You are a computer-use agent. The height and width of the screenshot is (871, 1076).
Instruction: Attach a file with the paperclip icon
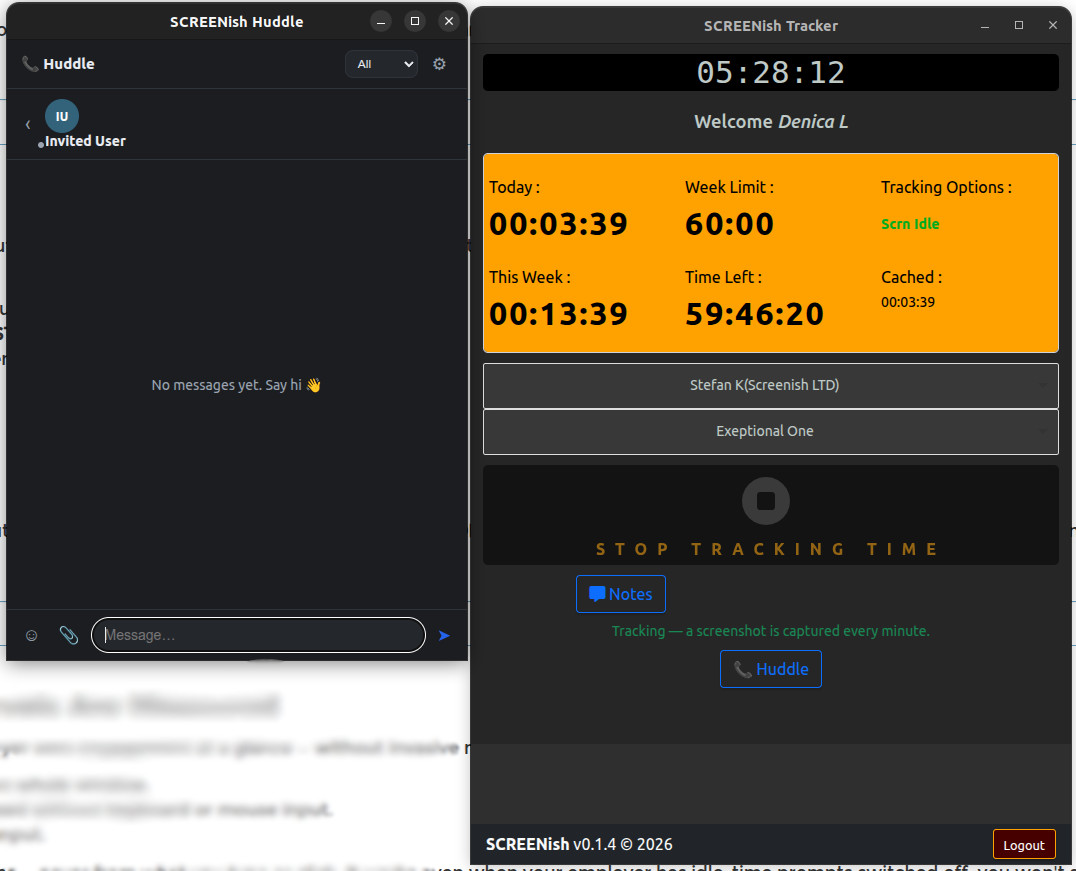(69, 636)
